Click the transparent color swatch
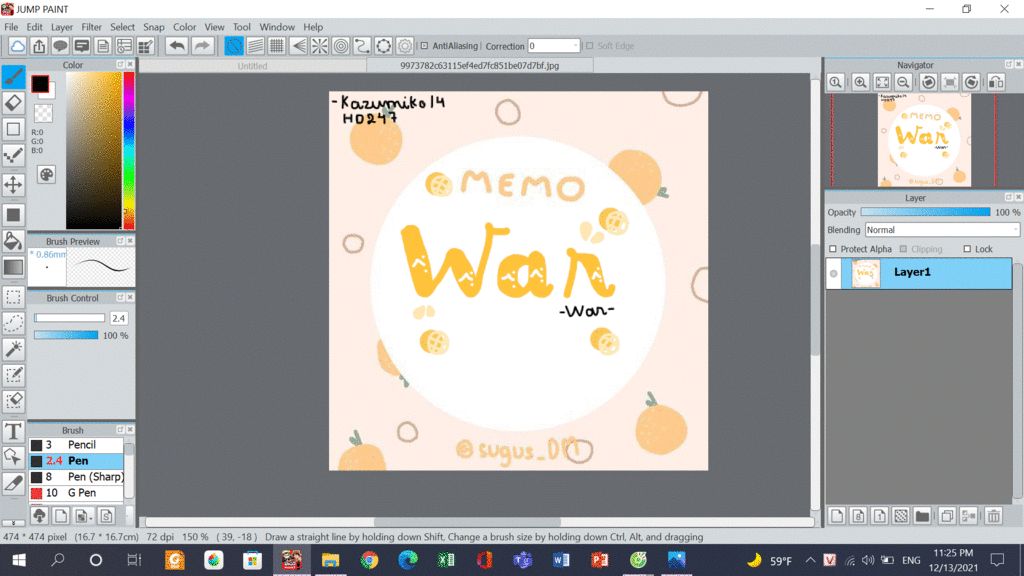 point(43,114)
